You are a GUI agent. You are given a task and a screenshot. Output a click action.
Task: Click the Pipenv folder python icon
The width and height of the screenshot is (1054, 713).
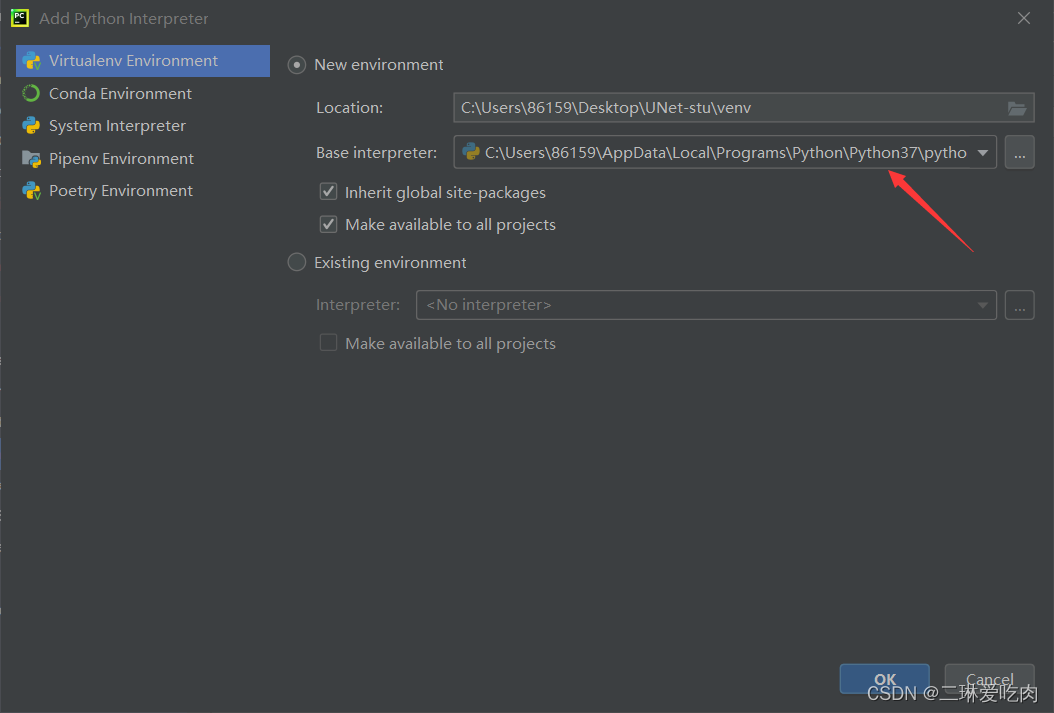(x=31, y=159)
